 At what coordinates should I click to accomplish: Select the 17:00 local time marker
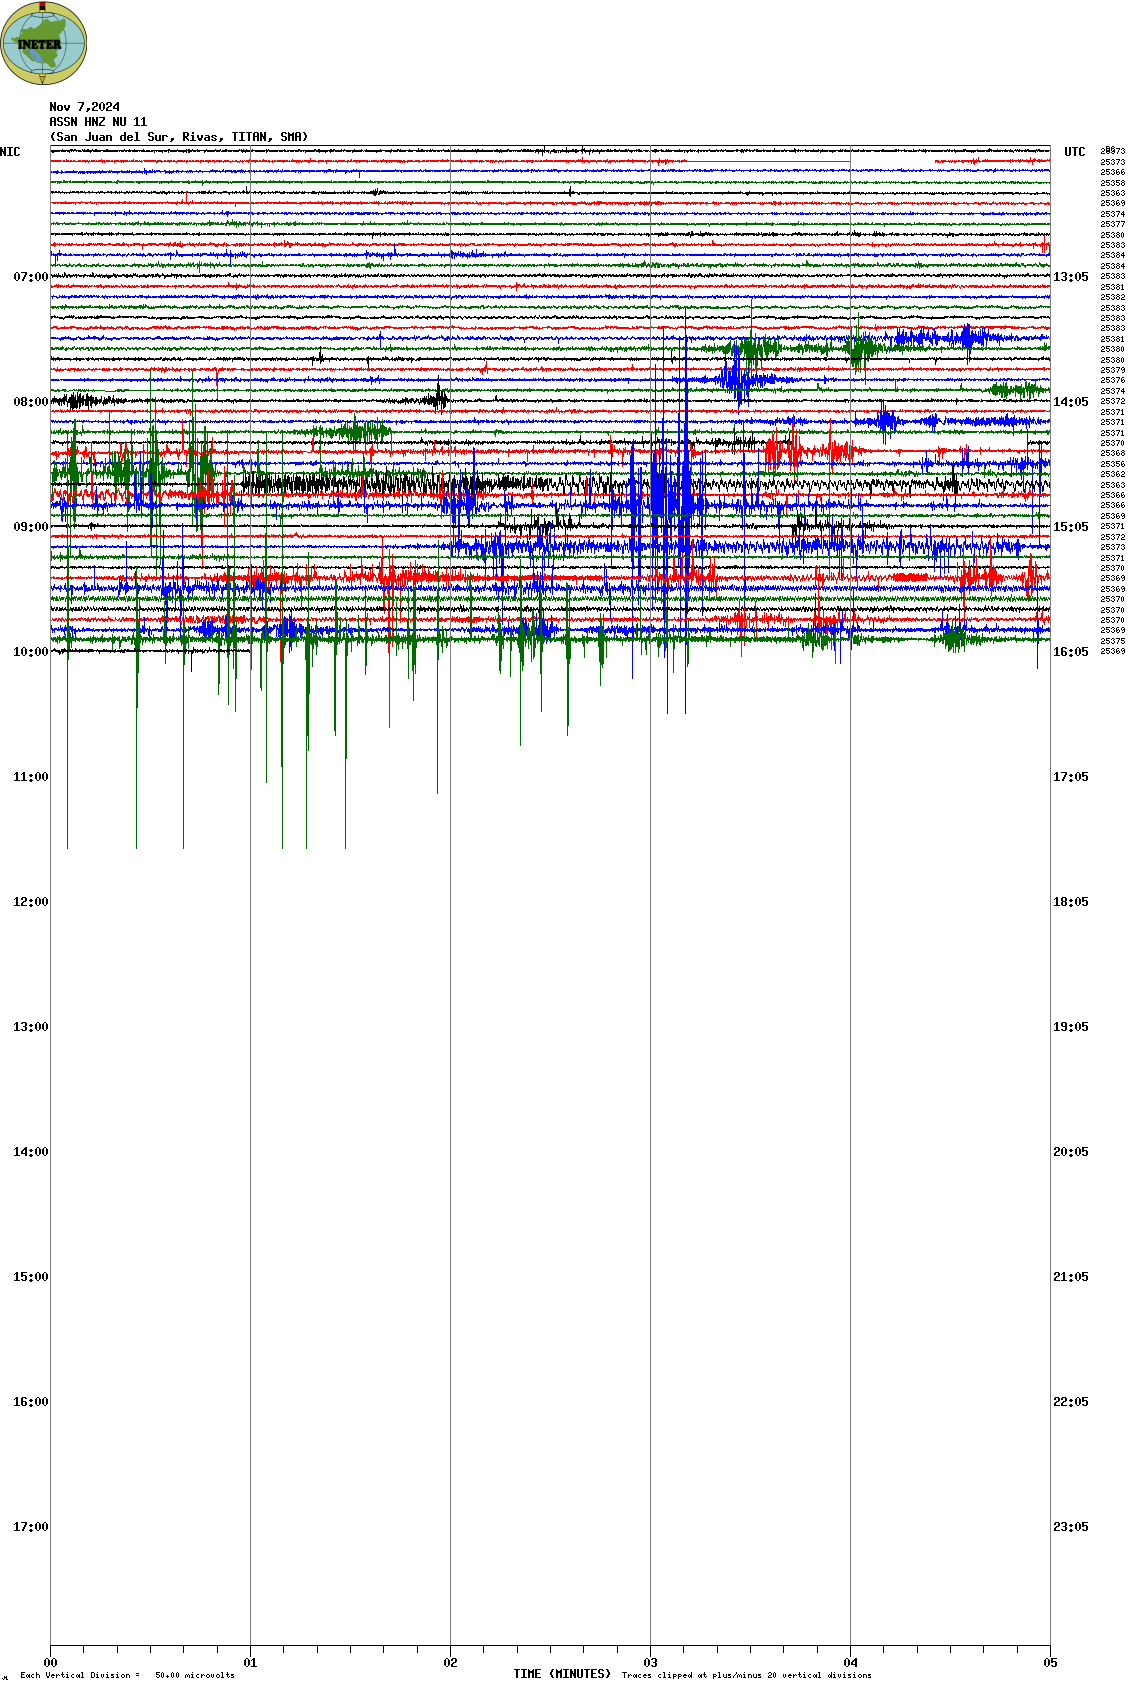point(30,1527)
